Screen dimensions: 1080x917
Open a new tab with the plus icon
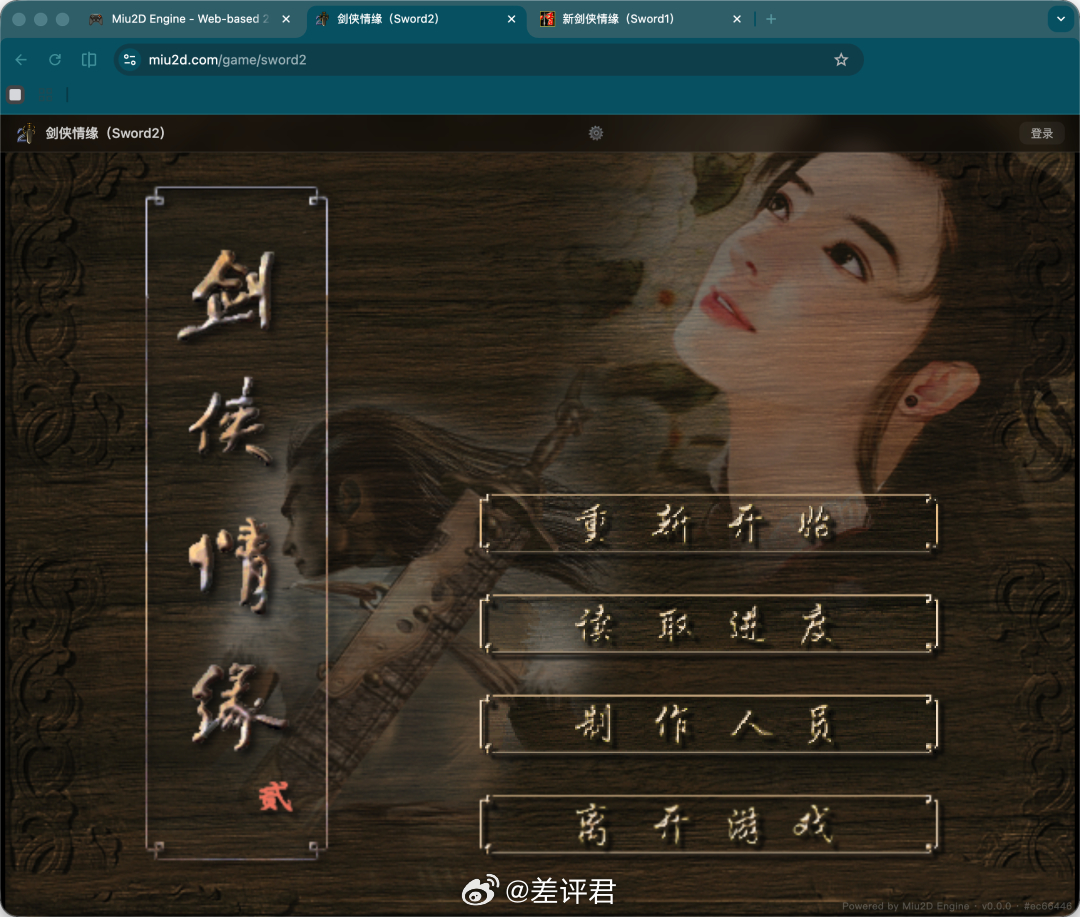point(771,18)
